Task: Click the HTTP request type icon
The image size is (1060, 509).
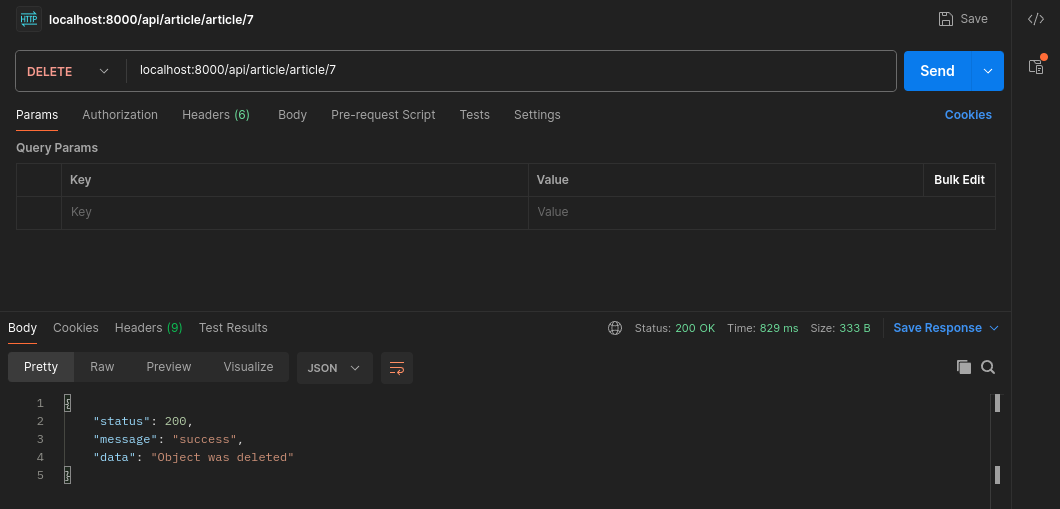Action: pyautogui.click(x=29, y=19)
